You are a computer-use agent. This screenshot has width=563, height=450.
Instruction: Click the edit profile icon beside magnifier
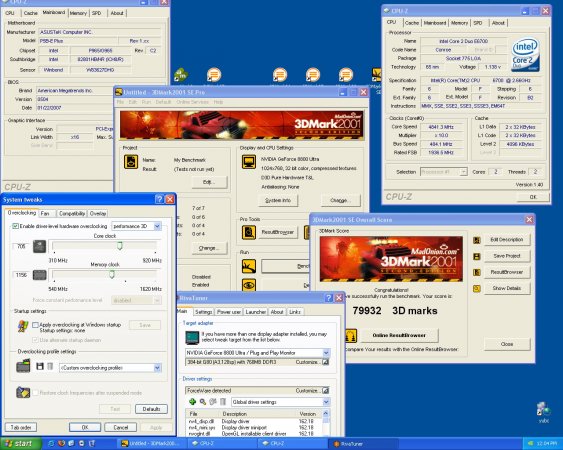(213, 402)
